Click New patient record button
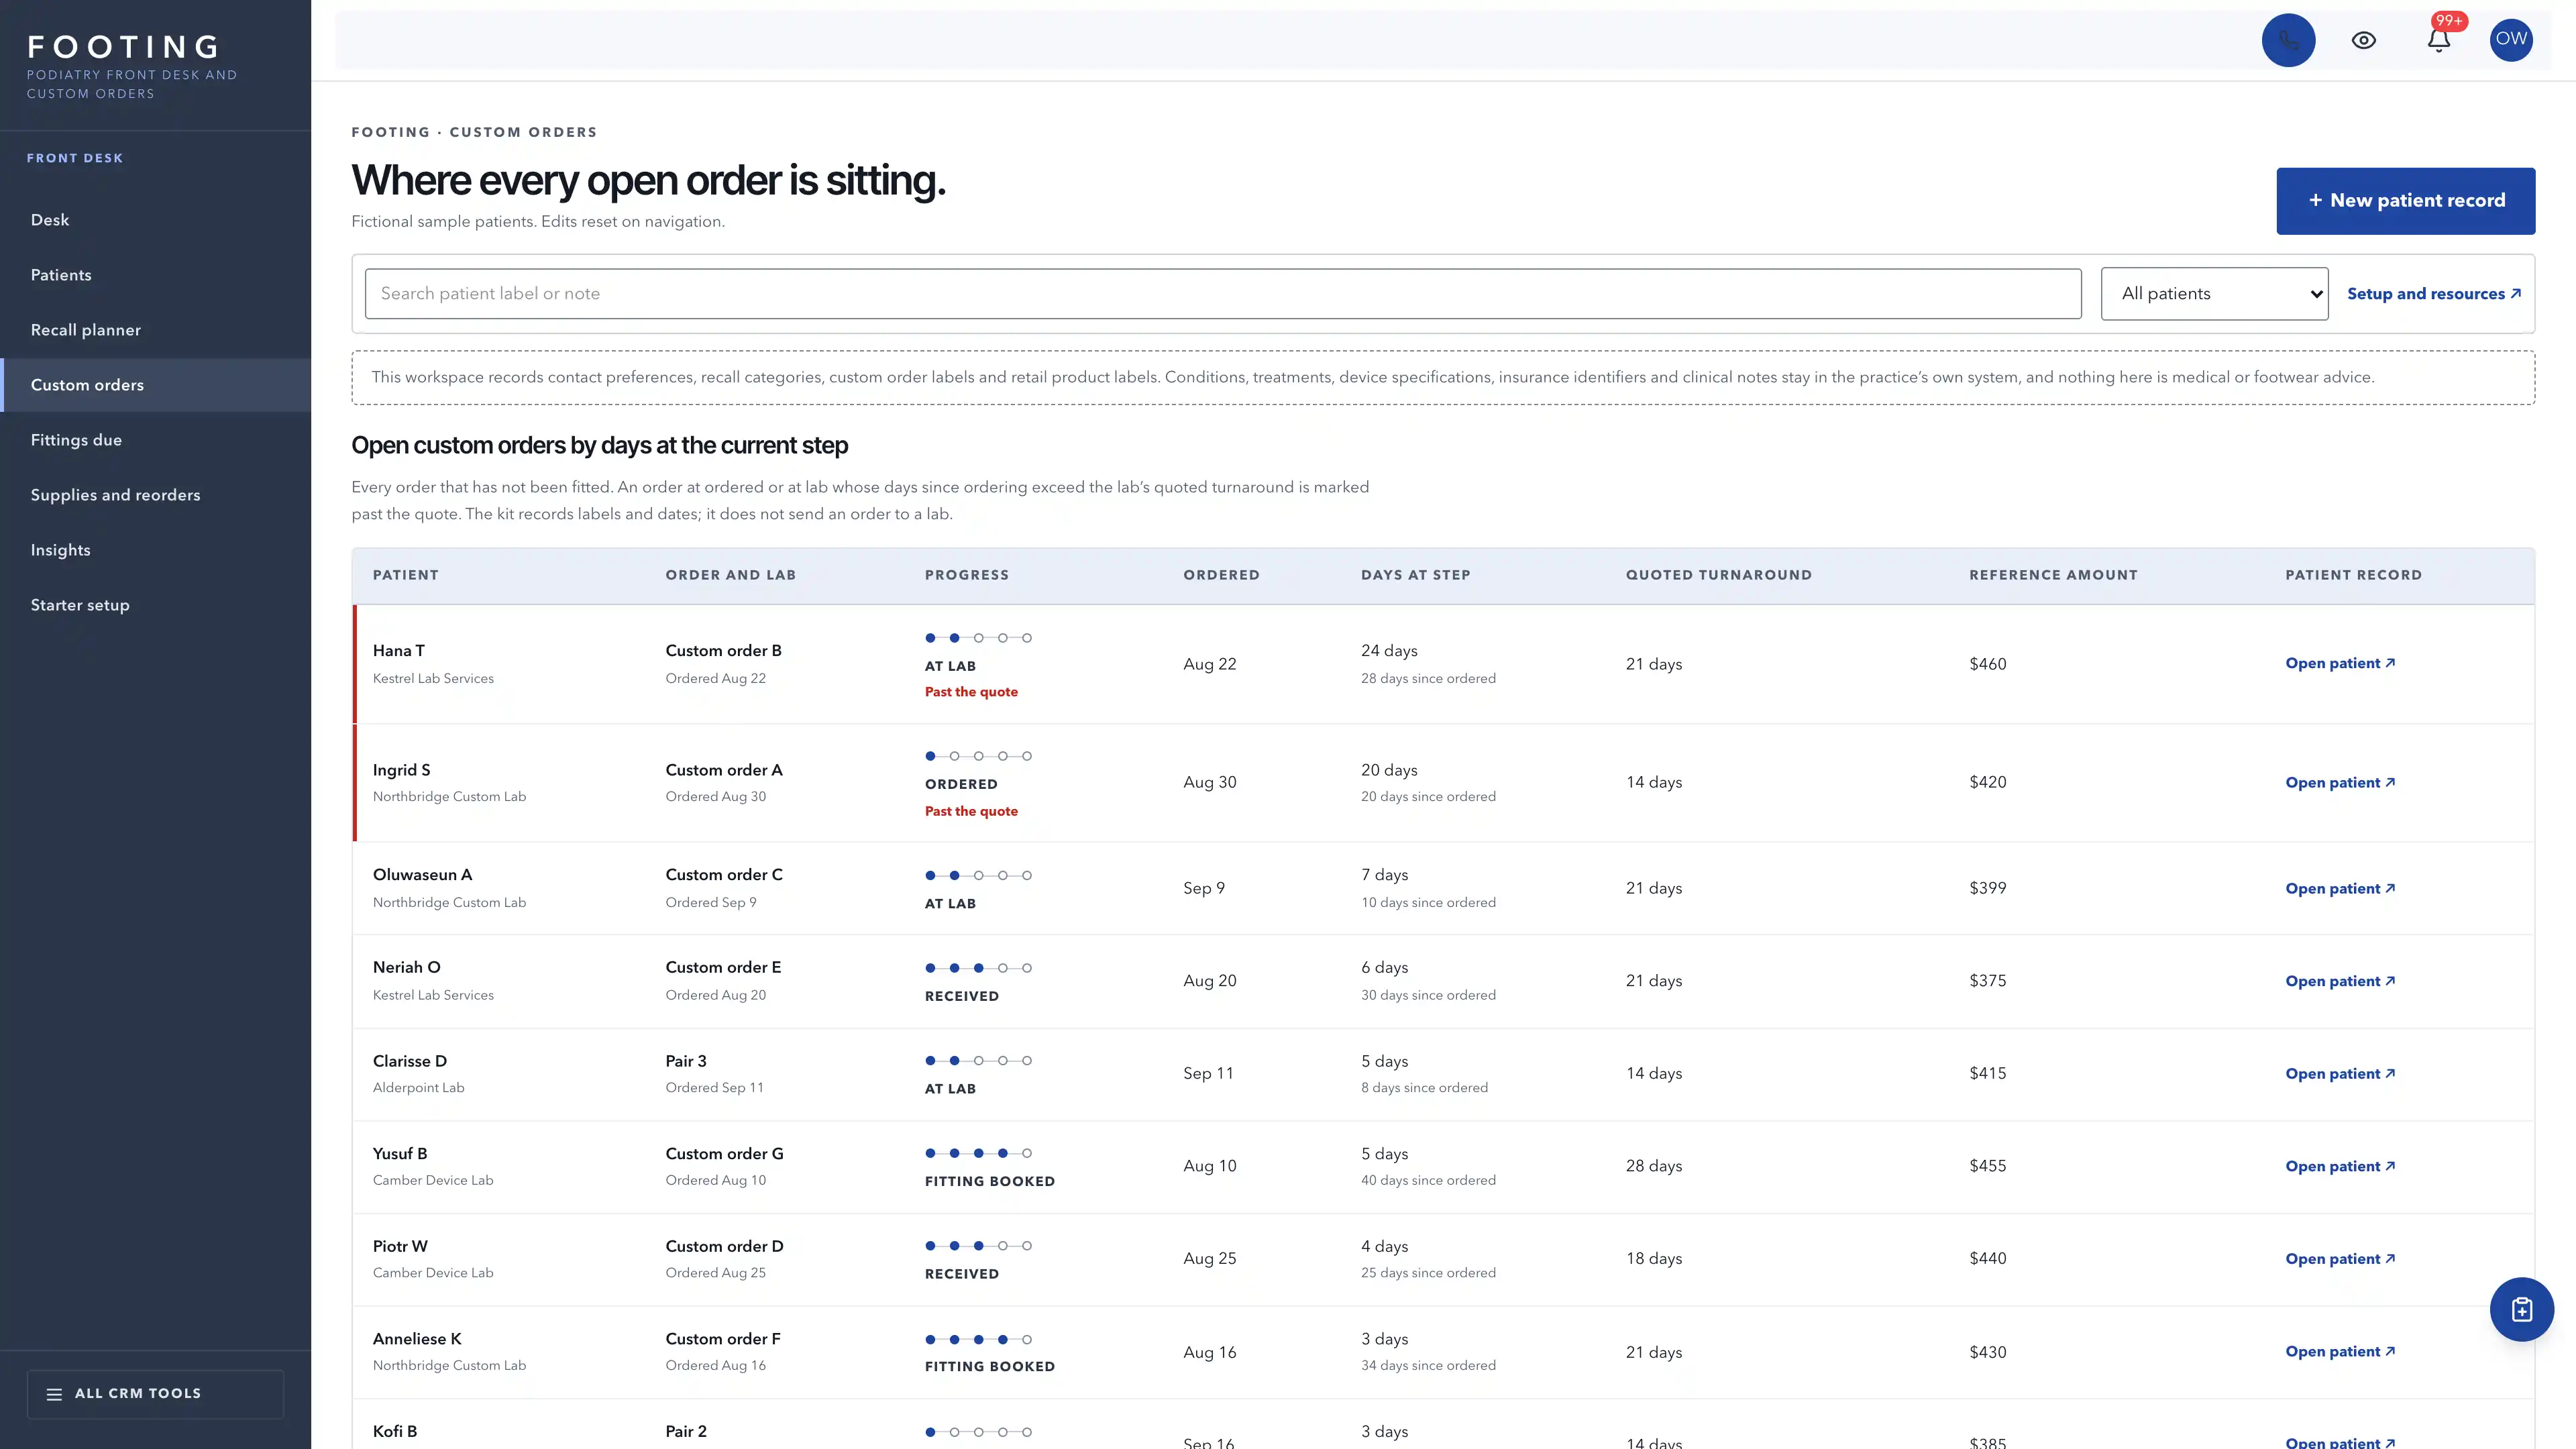The height and width of the screenshot is (1449, 2576). (x=2405, y=201)
